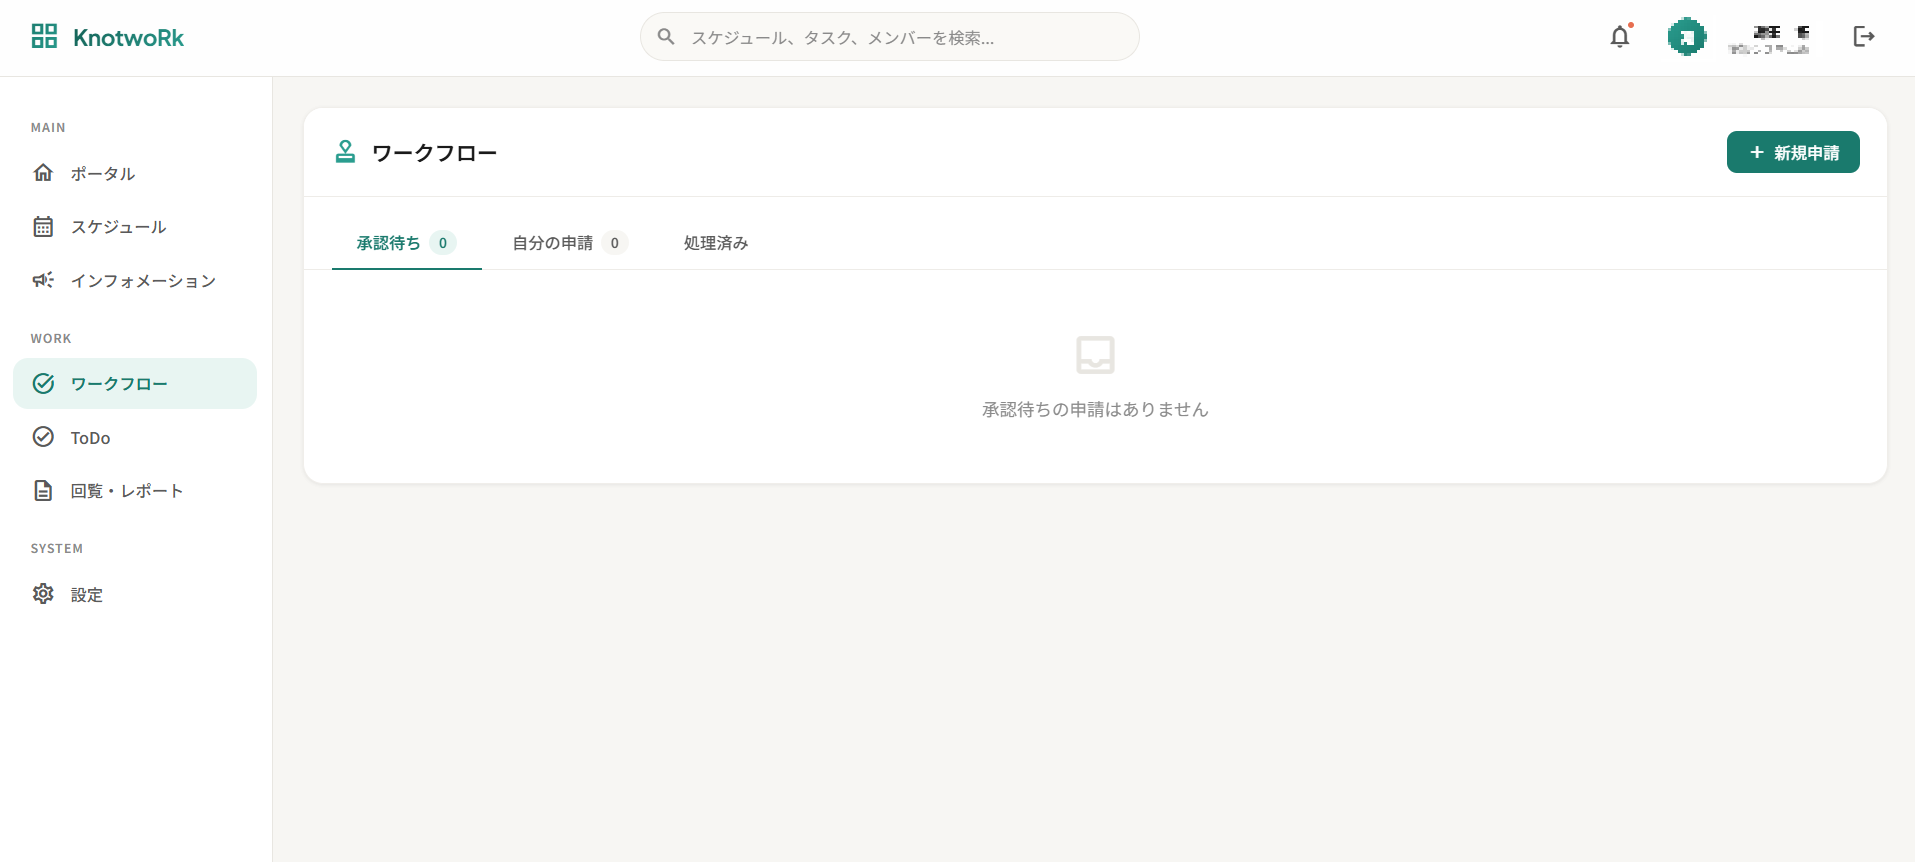Click the portal home icon
Image resolution: width=1915 pixels, height=862 pixels.
[x=43, y=173]
